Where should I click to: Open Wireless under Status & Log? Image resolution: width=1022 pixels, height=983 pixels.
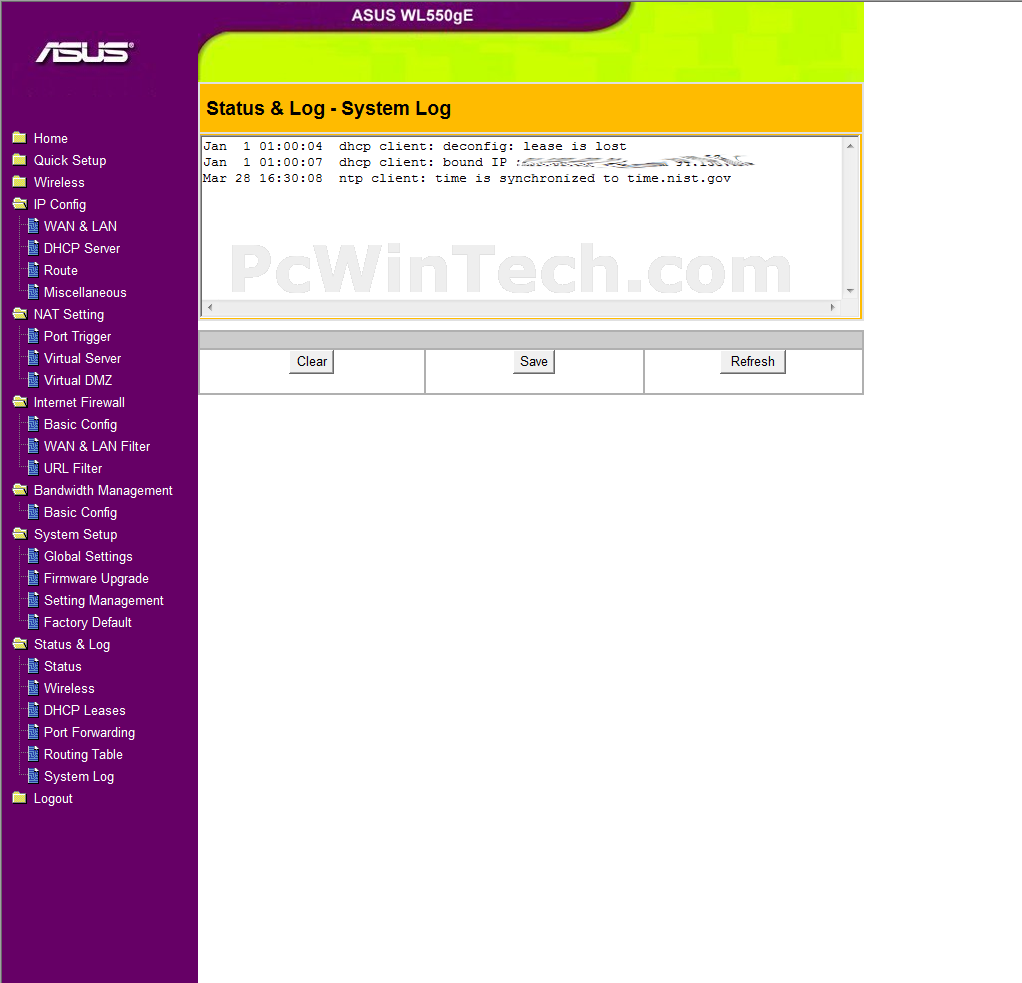(69, 688)
